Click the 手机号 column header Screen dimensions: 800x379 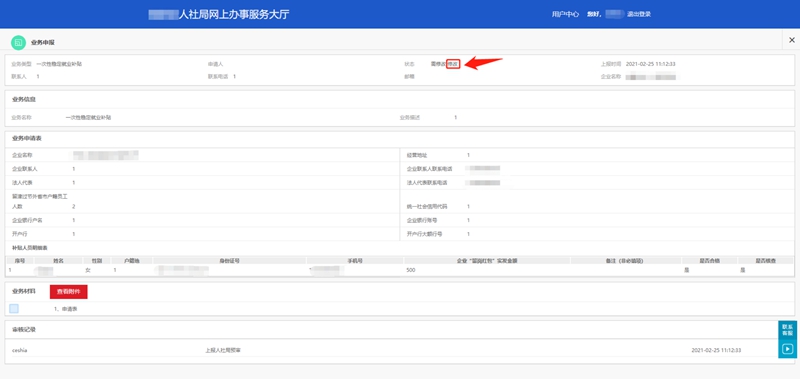pos(355,261)
